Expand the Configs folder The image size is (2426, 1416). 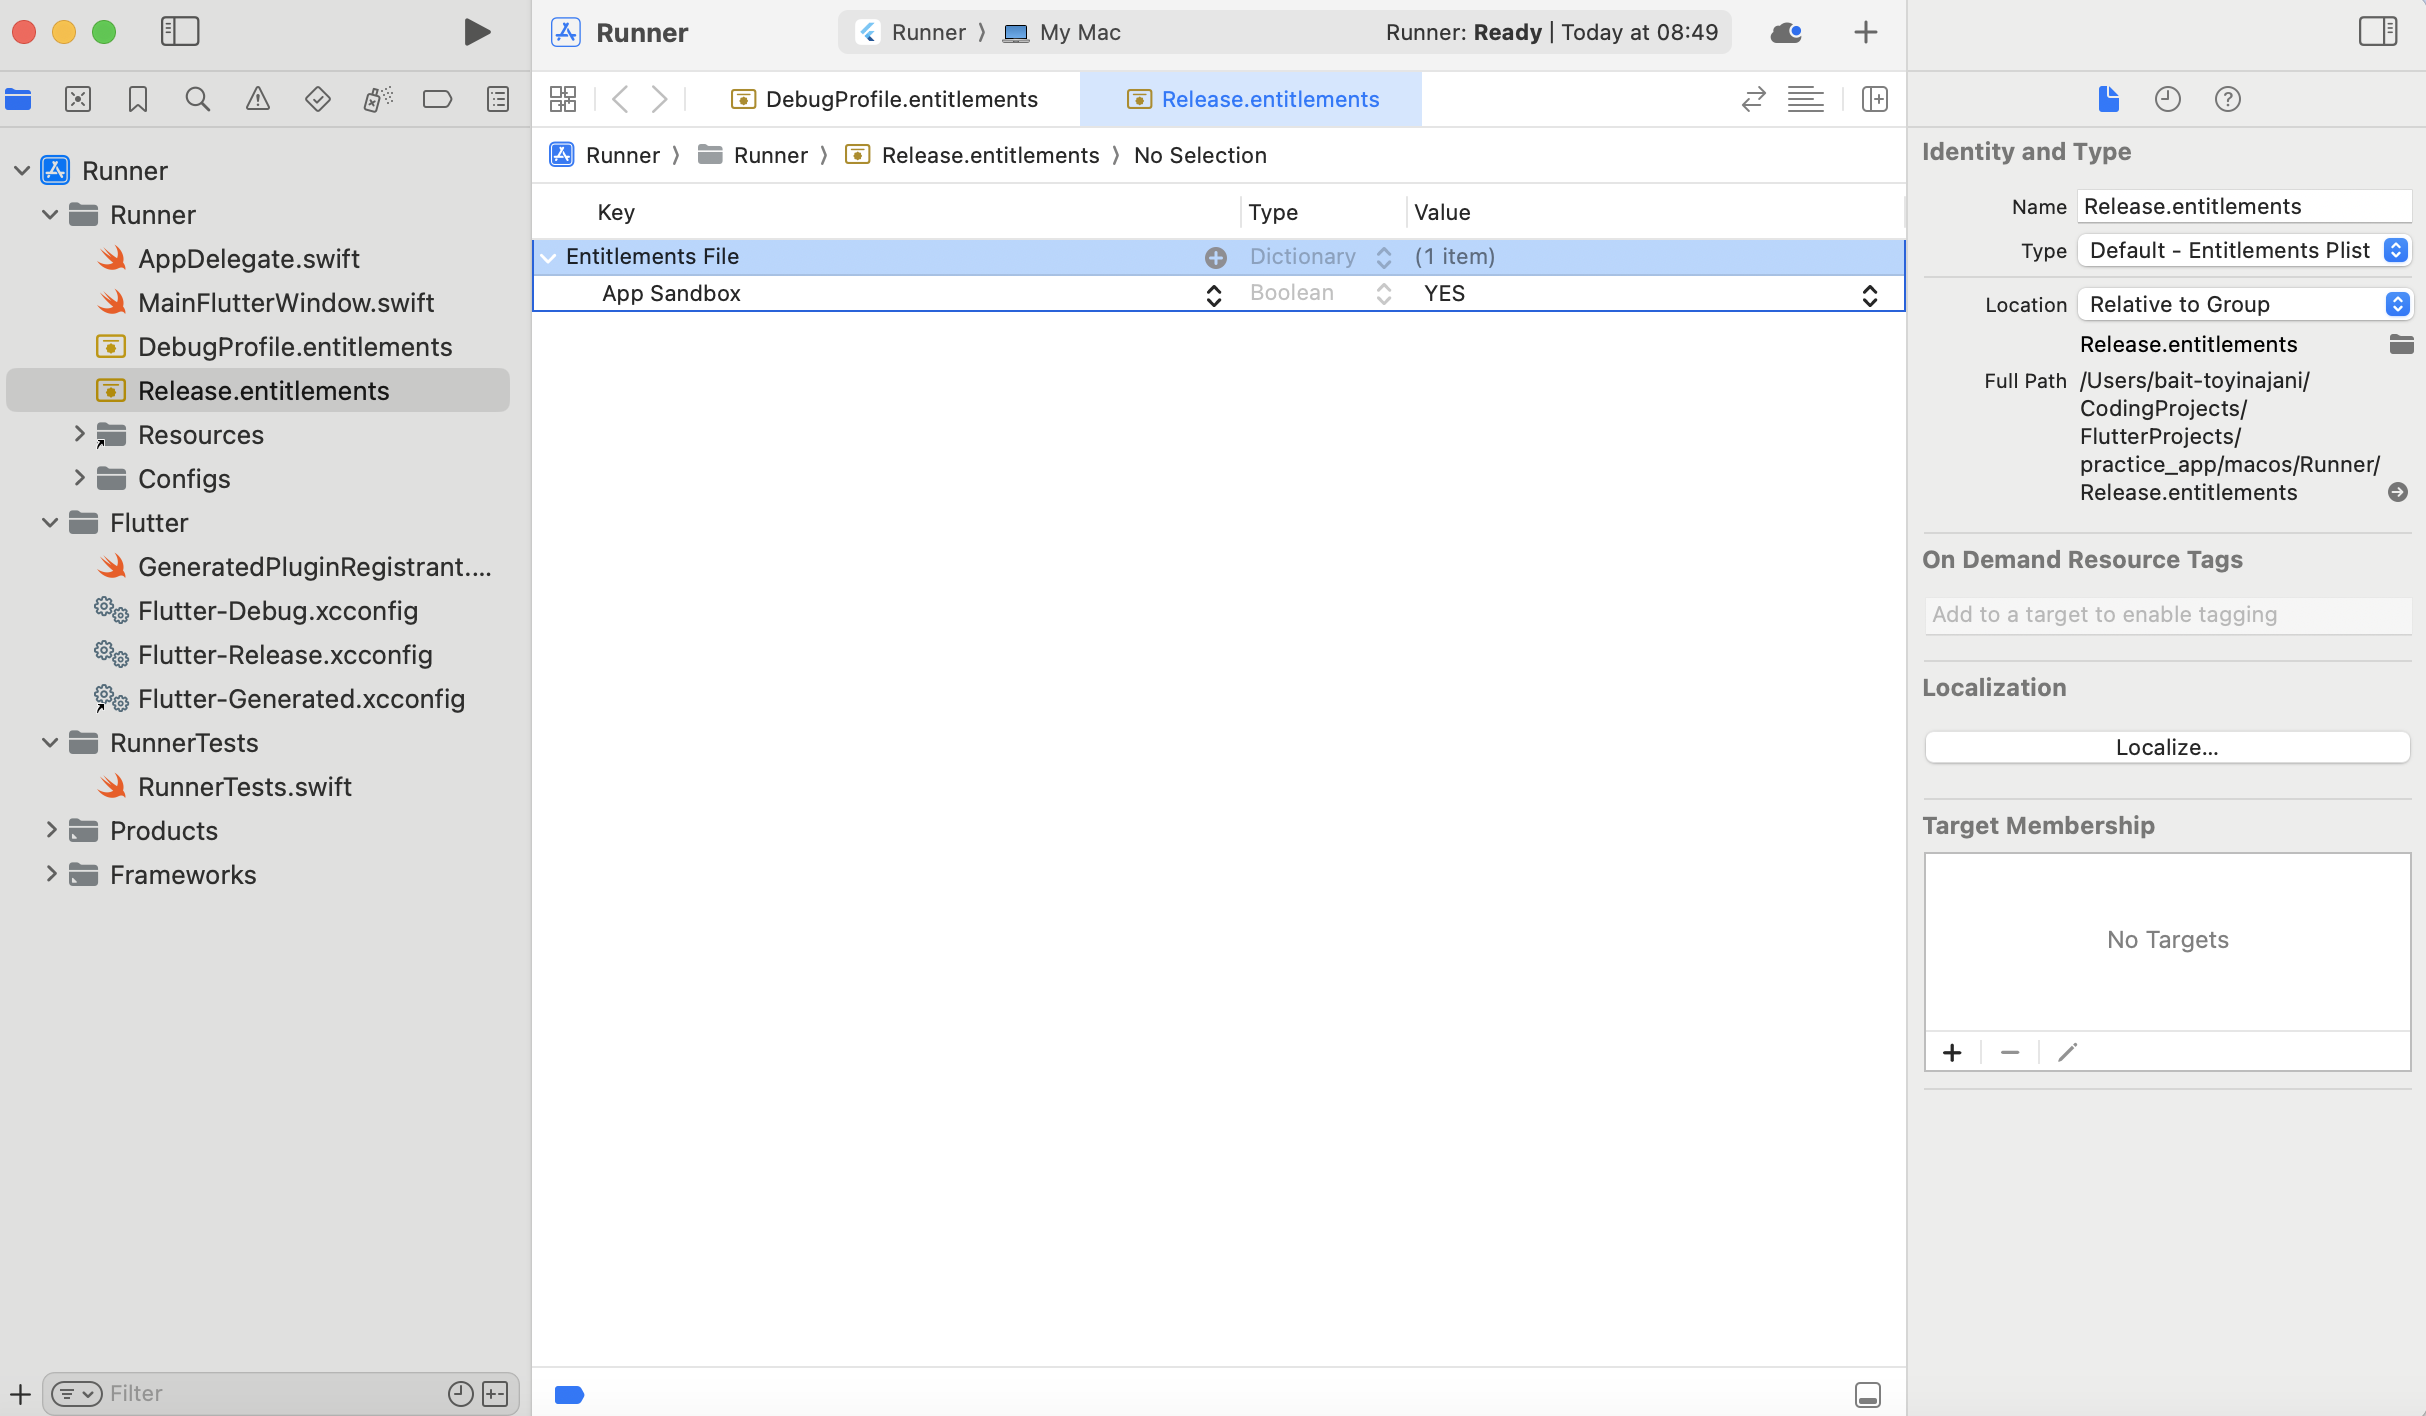click(x=79, y=478)
